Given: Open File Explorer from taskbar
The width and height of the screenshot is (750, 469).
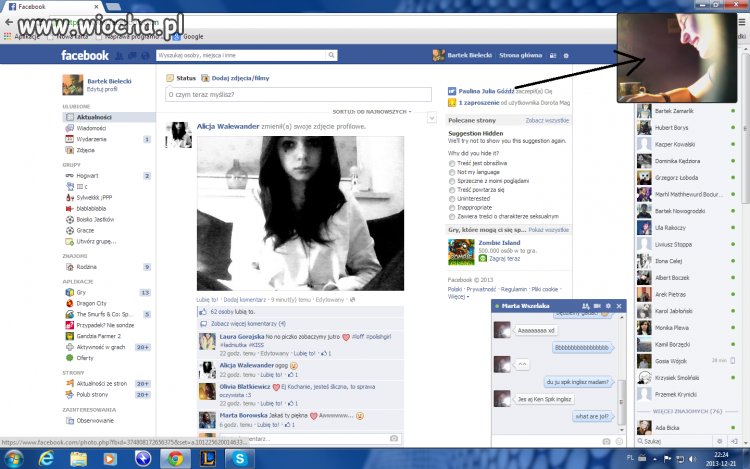Looking at the screenshot, I should [78, 459].
